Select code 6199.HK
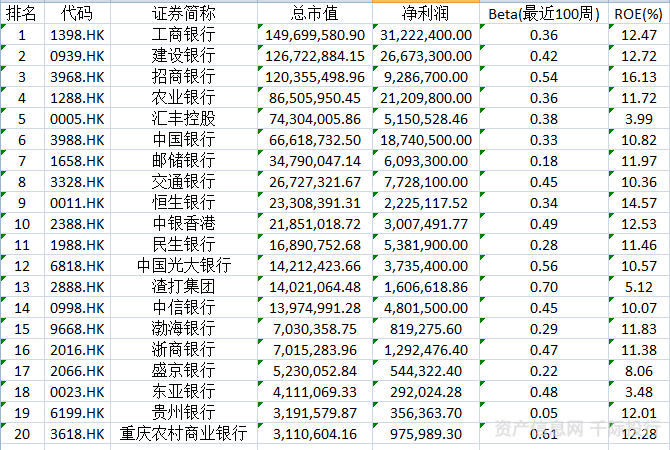 click(77, 412)
